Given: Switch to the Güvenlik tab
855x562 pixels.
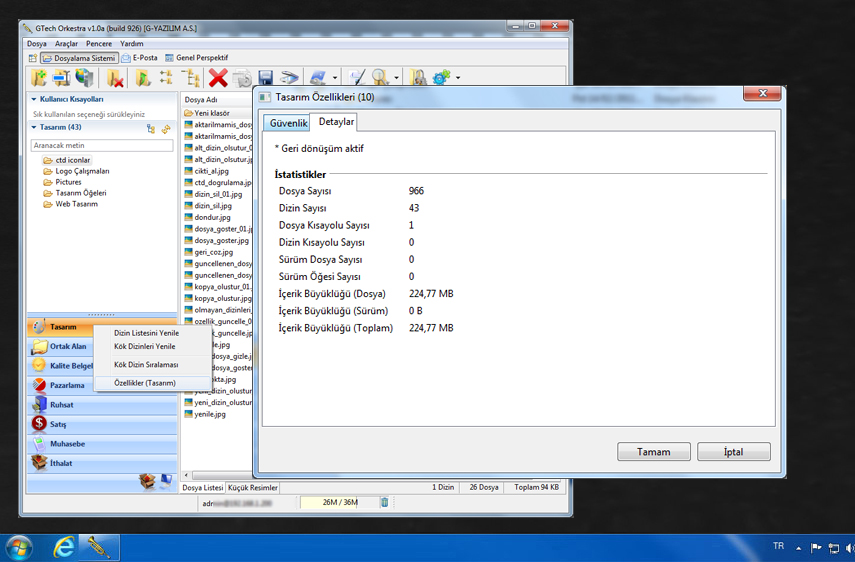Looking at the screenshot, I should click(x=288, y=123).
